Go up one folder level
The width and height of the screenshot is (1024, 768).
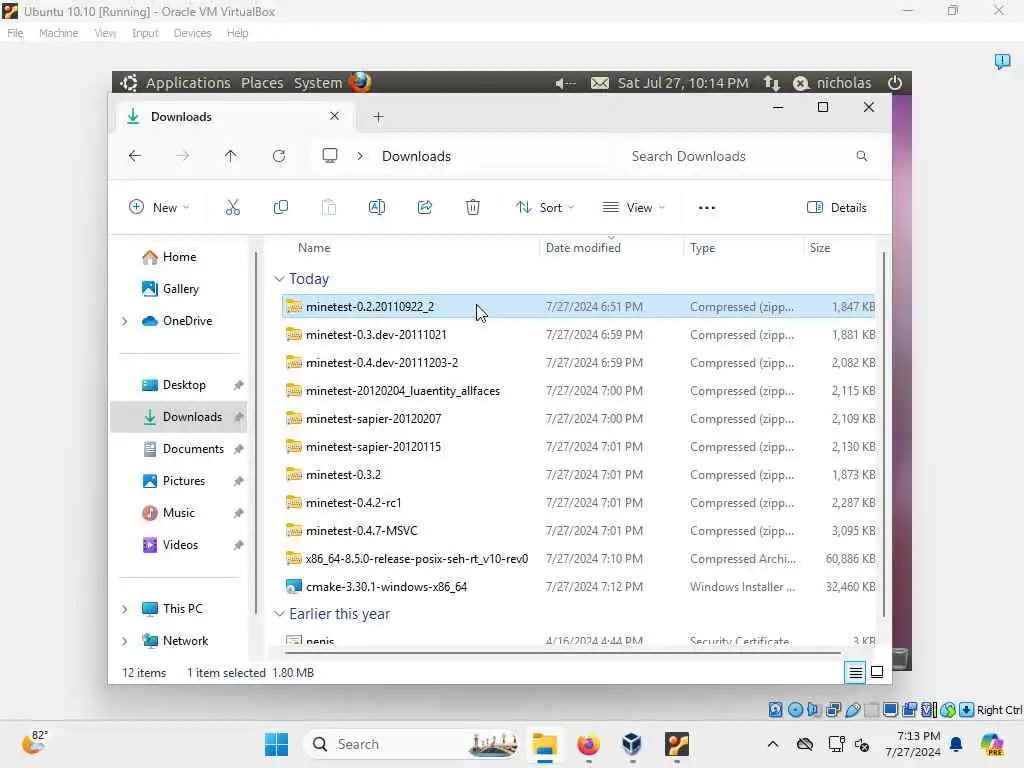pyautogui.click(x=231, y=156)
